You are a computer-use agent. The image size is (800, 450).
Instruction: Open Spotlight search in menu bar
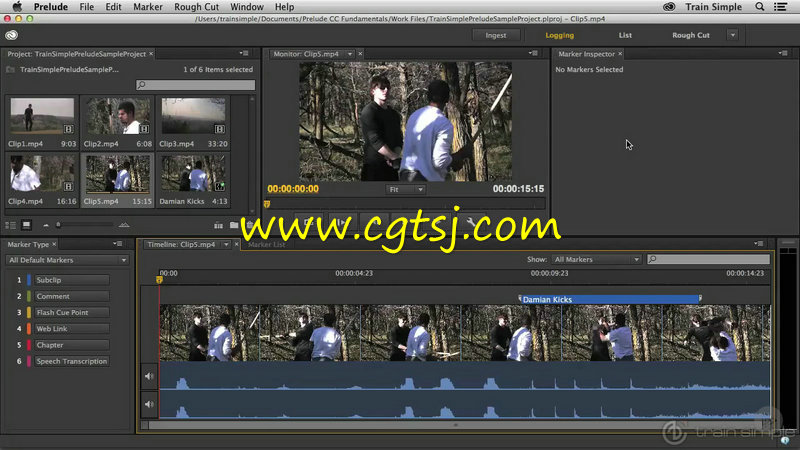point(760,7)
